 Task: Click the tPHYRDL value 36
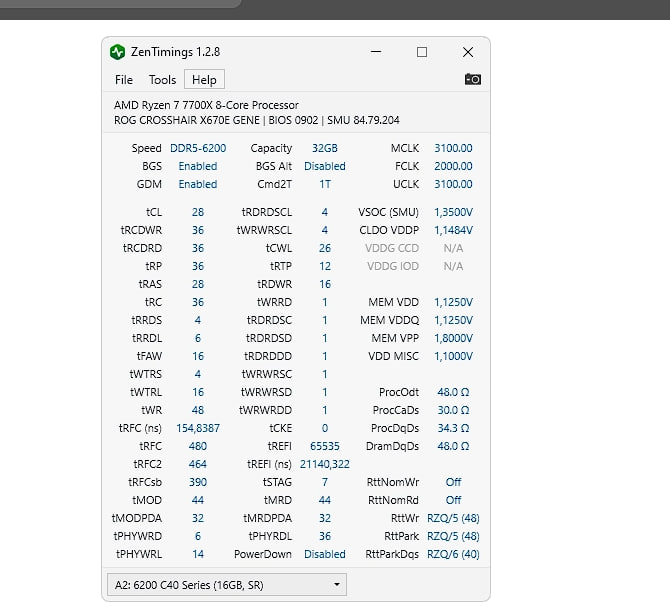tap(325, 536)
